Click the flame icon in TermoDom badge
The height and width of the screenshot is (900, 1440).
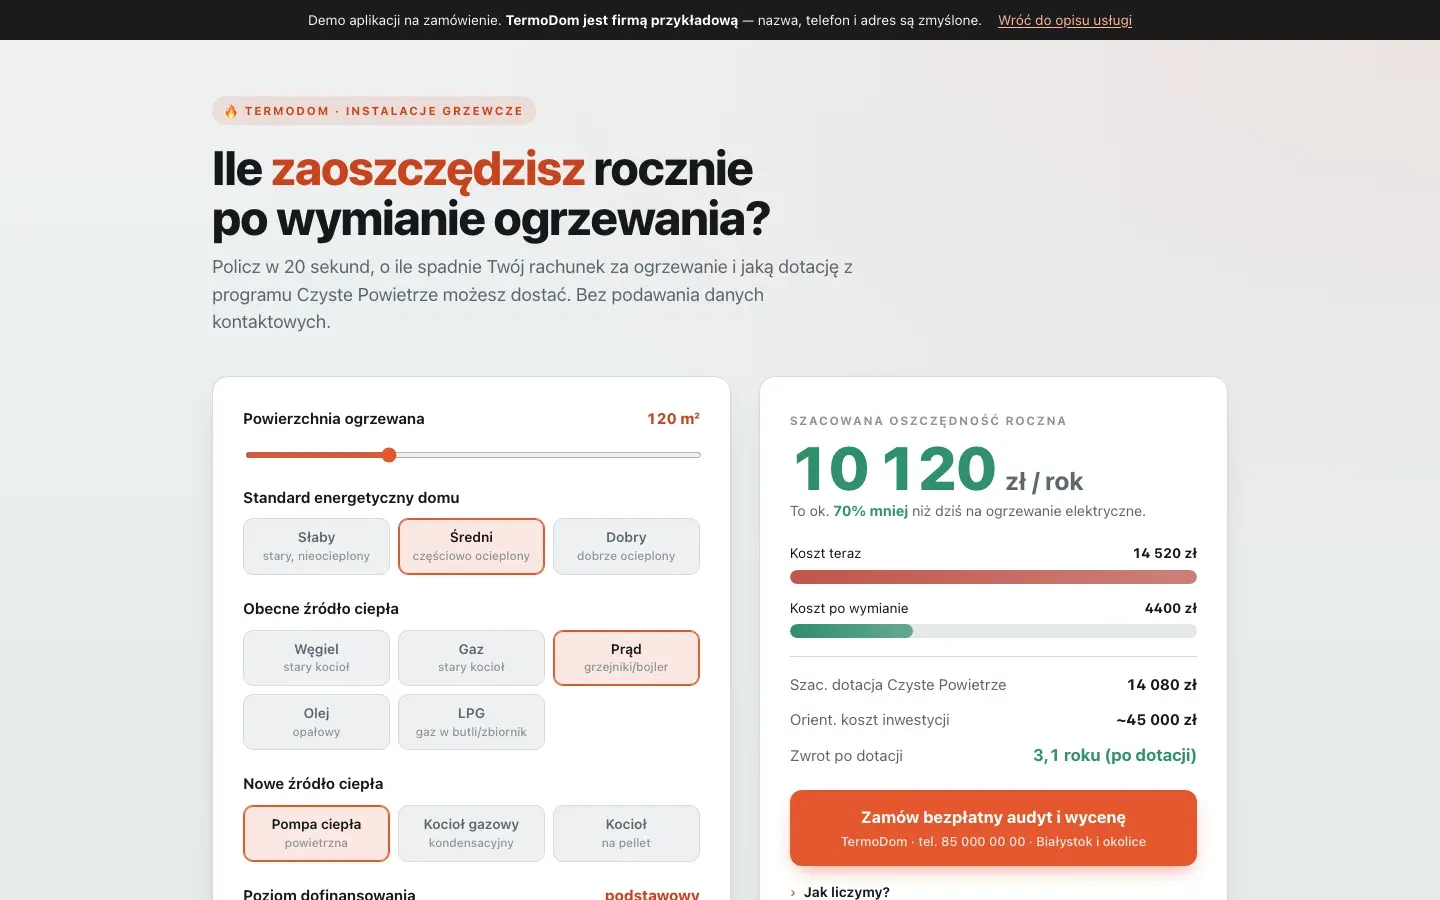click(x=231, y=111)
